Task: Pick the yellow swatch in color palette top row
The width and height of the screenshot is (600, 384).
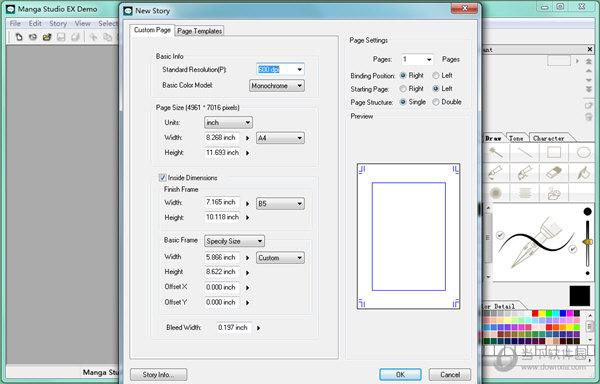Action: pos(542,314)
